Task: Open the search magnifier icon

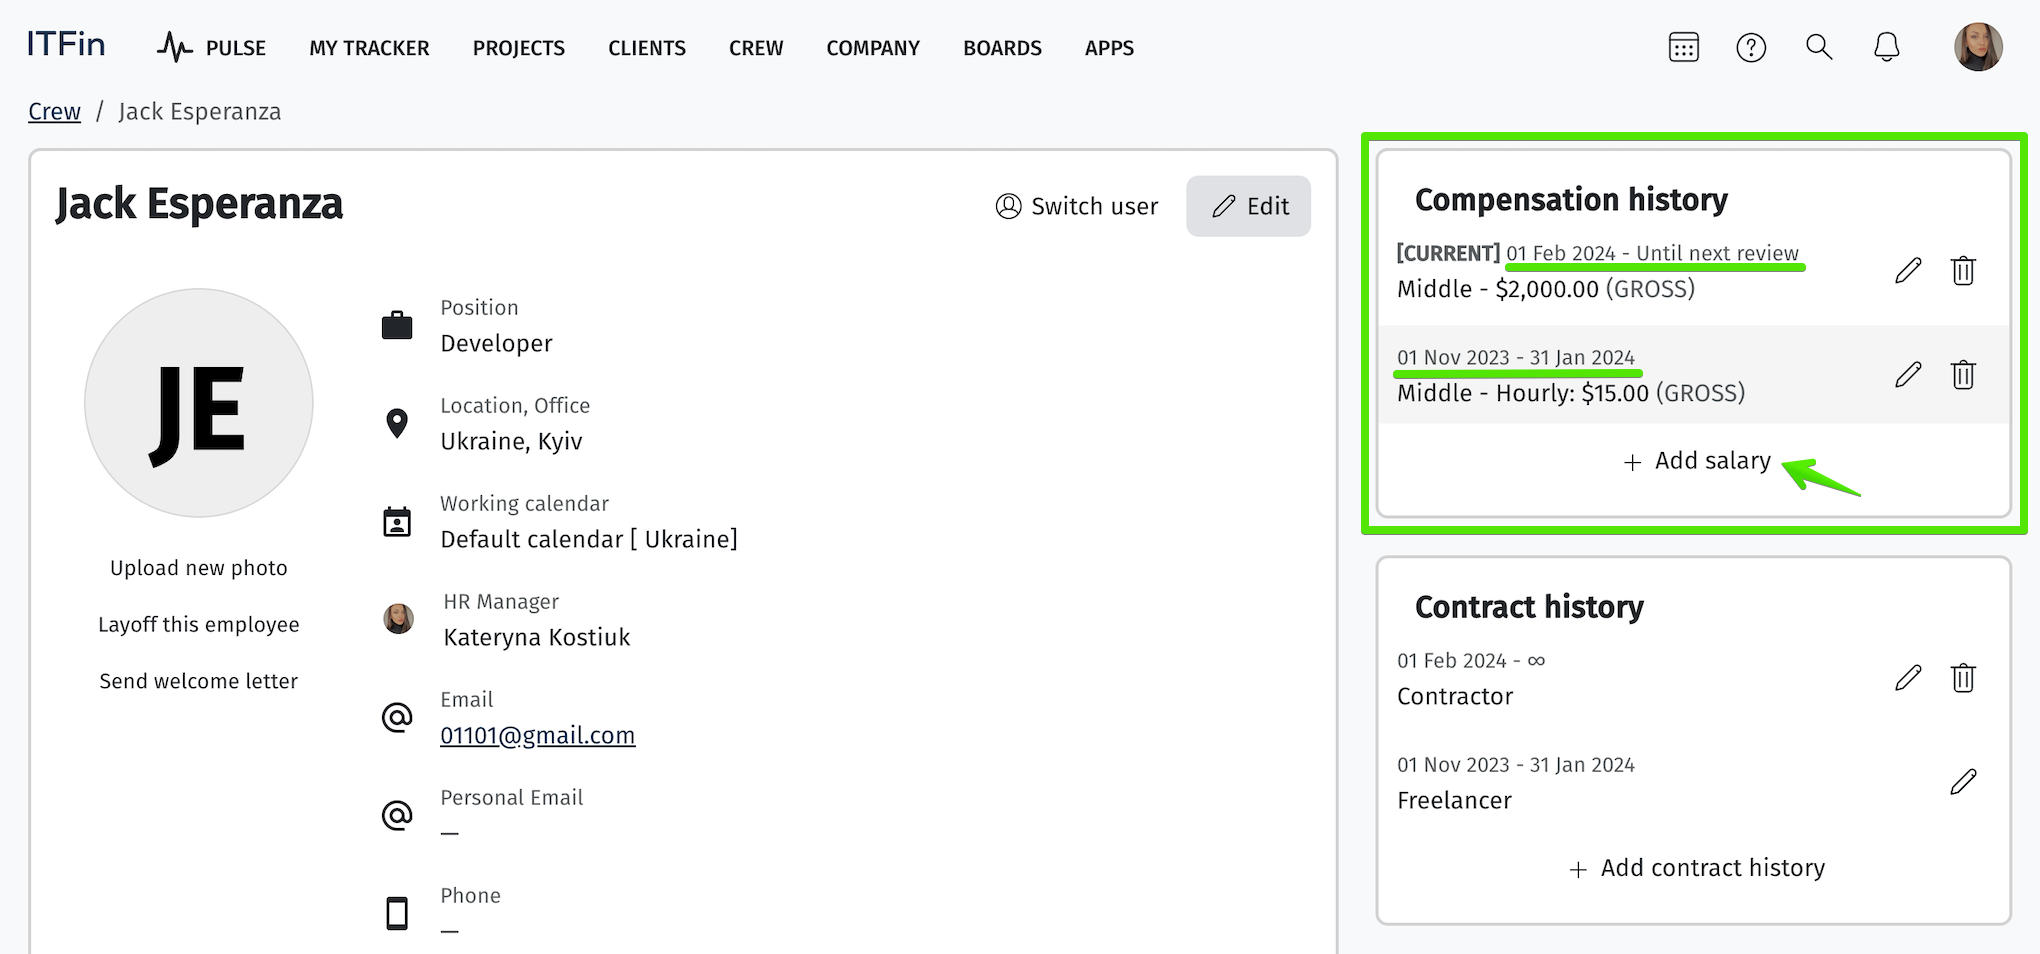Action: pos(1819,47)
